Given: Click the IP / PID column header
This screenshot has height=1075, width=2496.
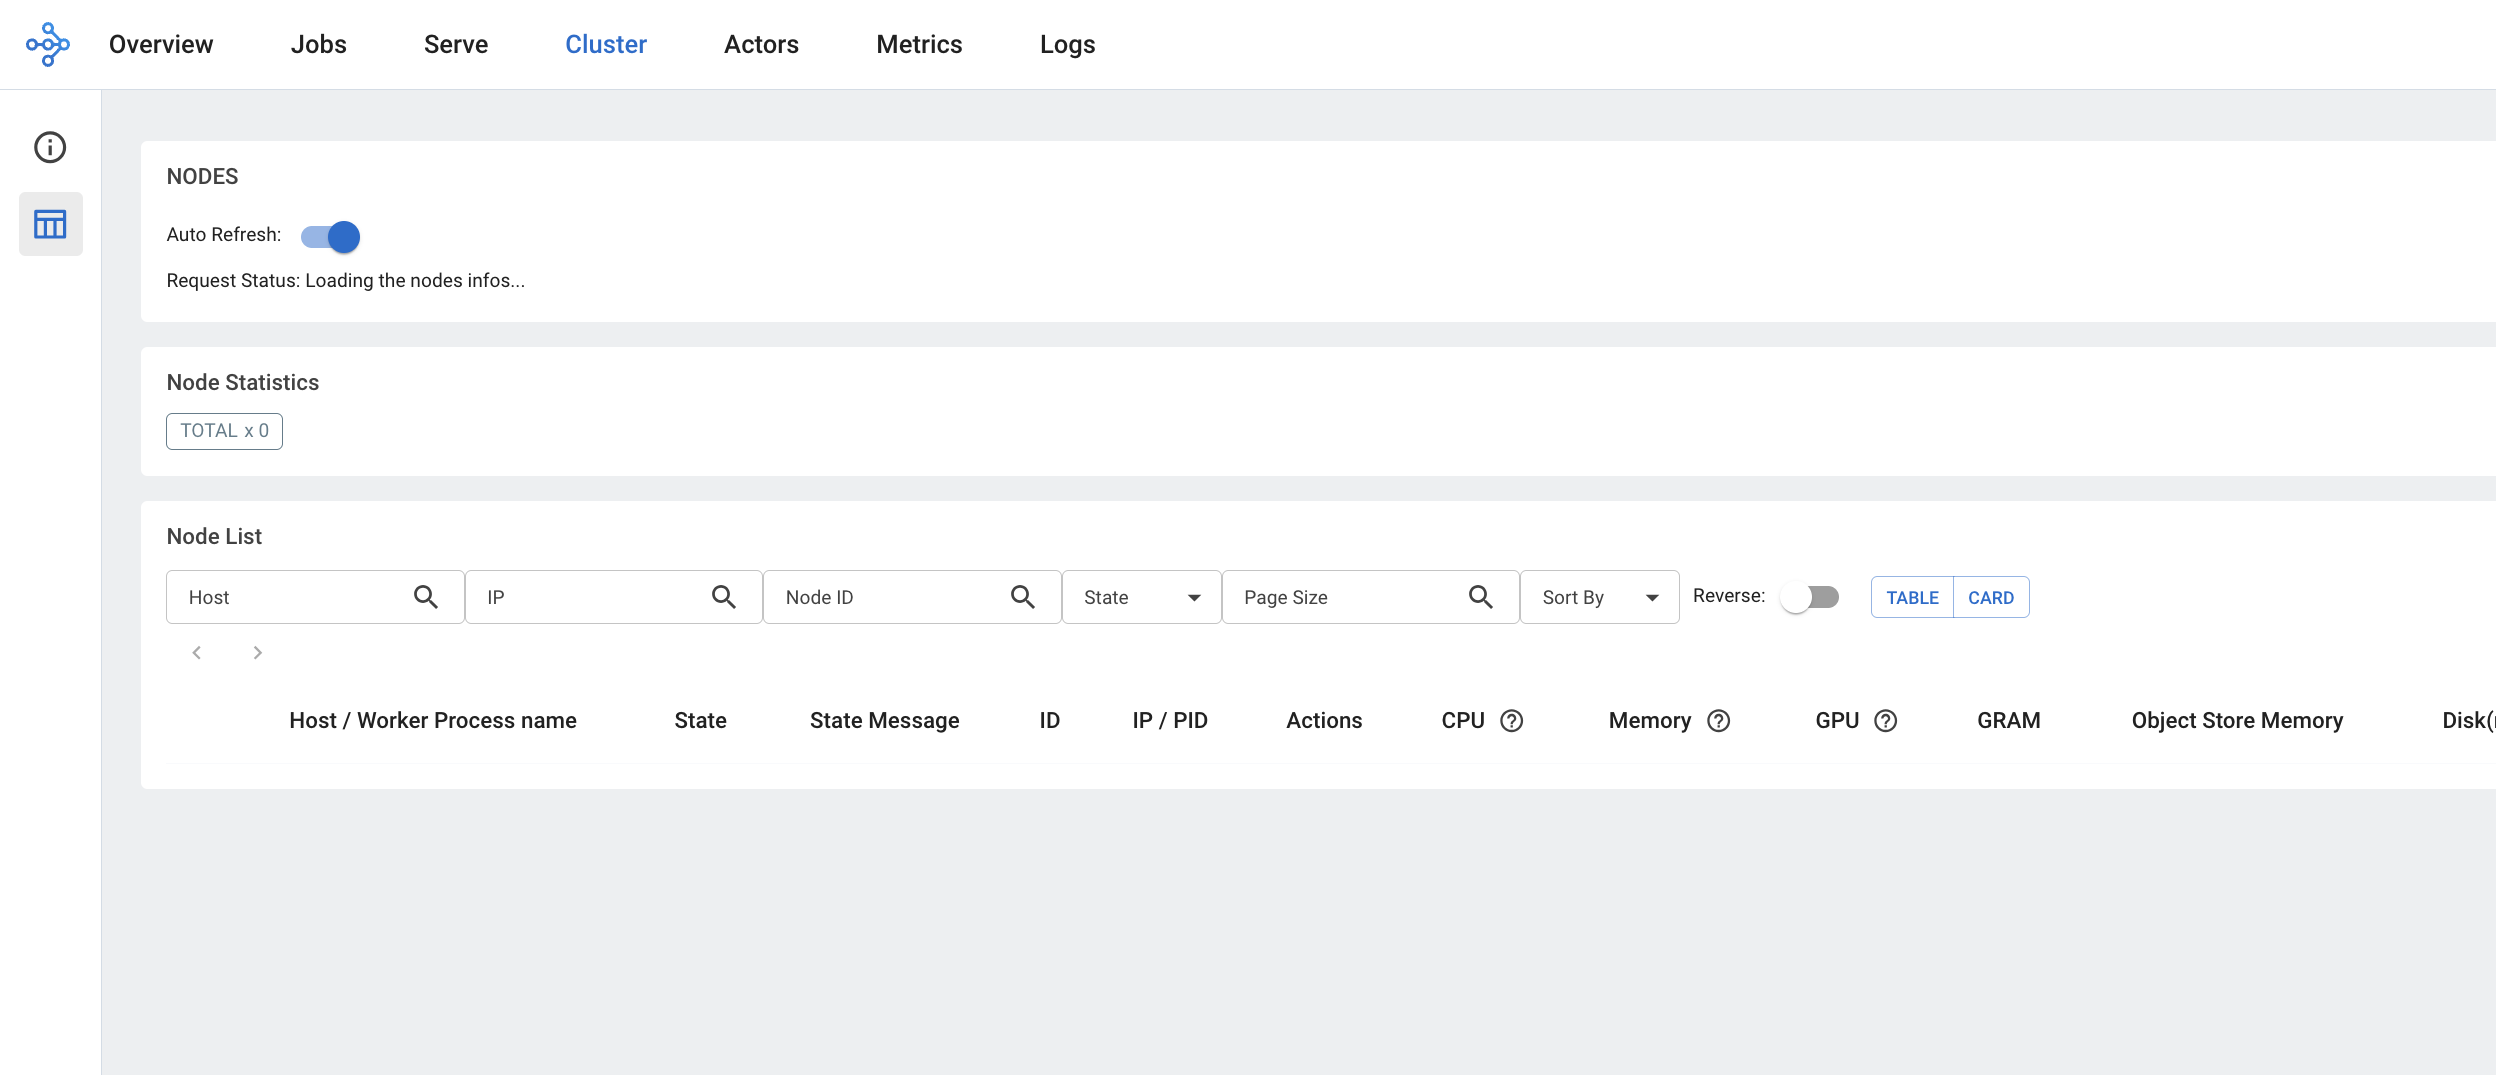Looking at the screenshot, I should pyautogui.click(x=1170, y=721).
